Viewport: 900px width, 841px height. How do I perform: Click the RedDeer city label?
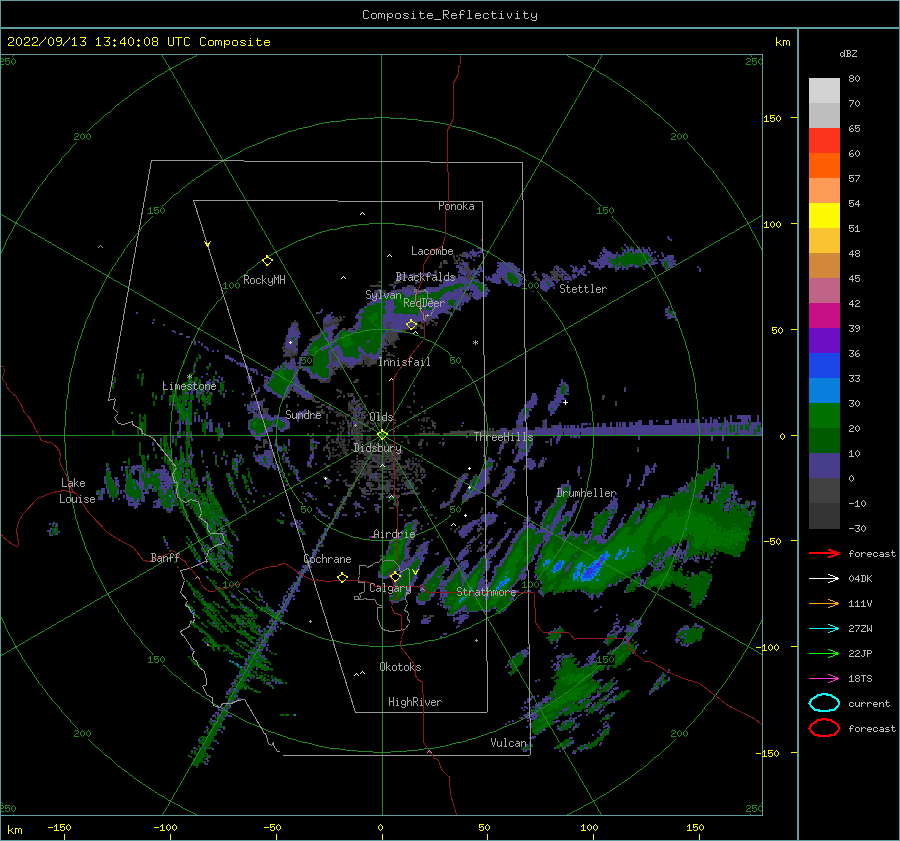(x=424, y=303)
